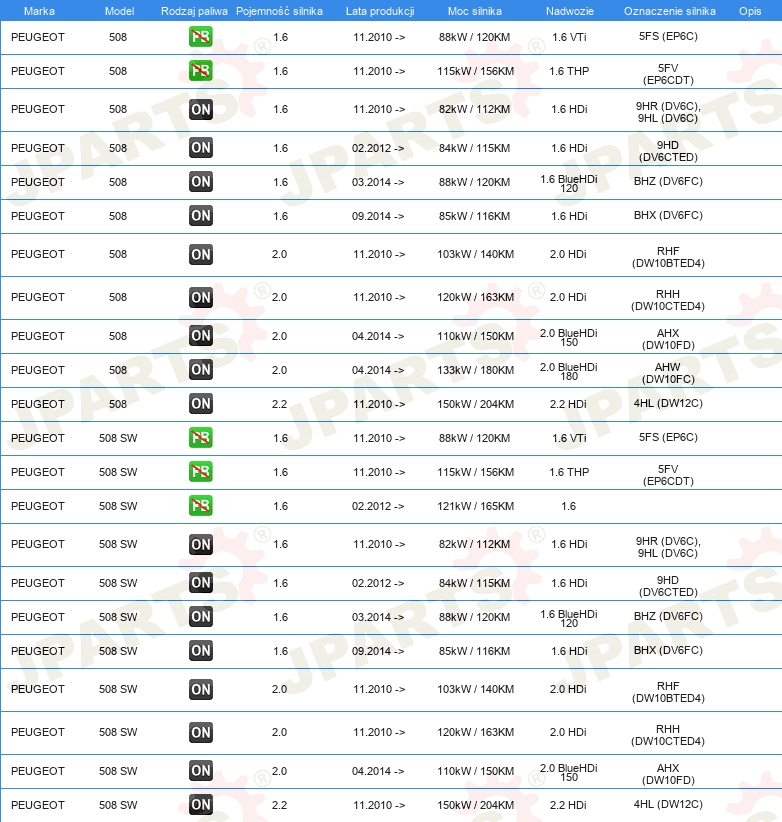Click the petrol icon in the 508 SW 1.6 VTi row
Screen dimensions: 782x822
pyautogui.click(x=201, y=438)
